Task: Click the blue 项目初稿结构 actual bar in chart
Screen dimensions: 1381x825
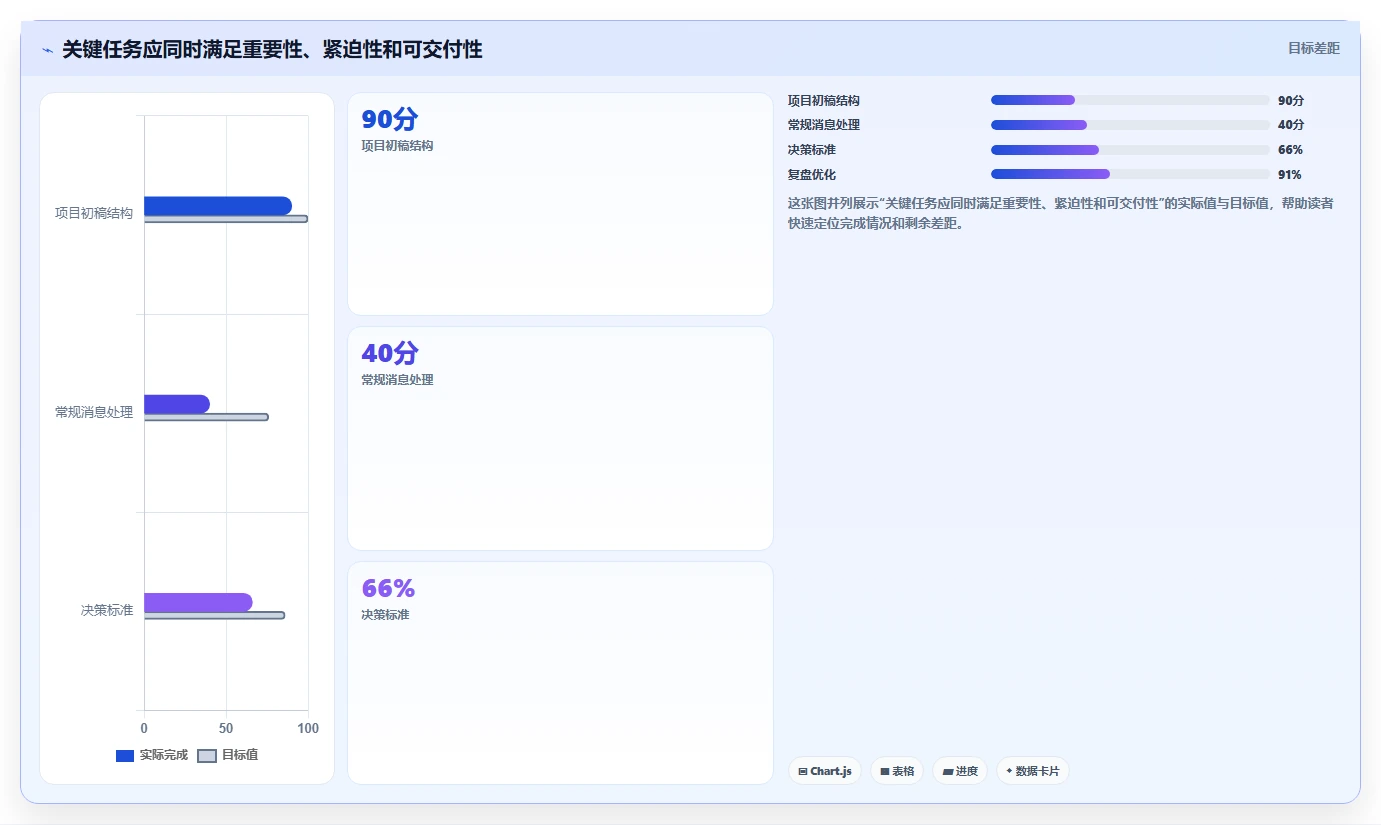Action: 218,206
